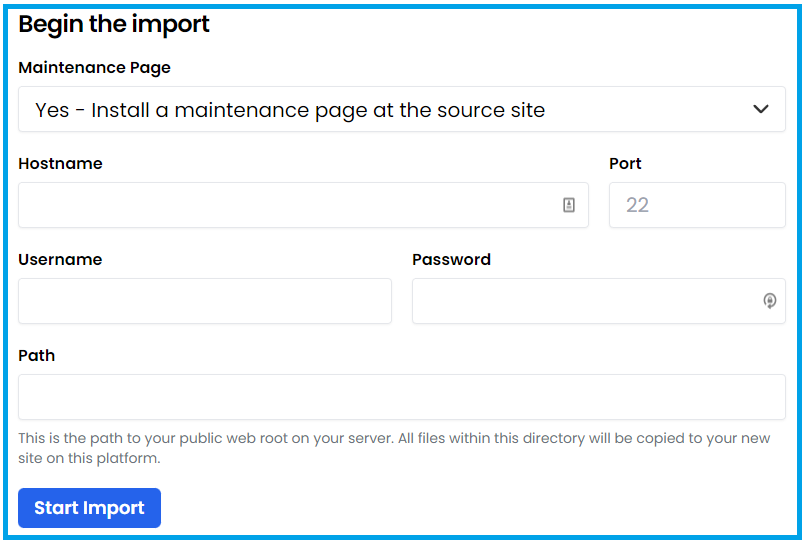Click the 22 placeholder in Port box

[x=637, y=205]
